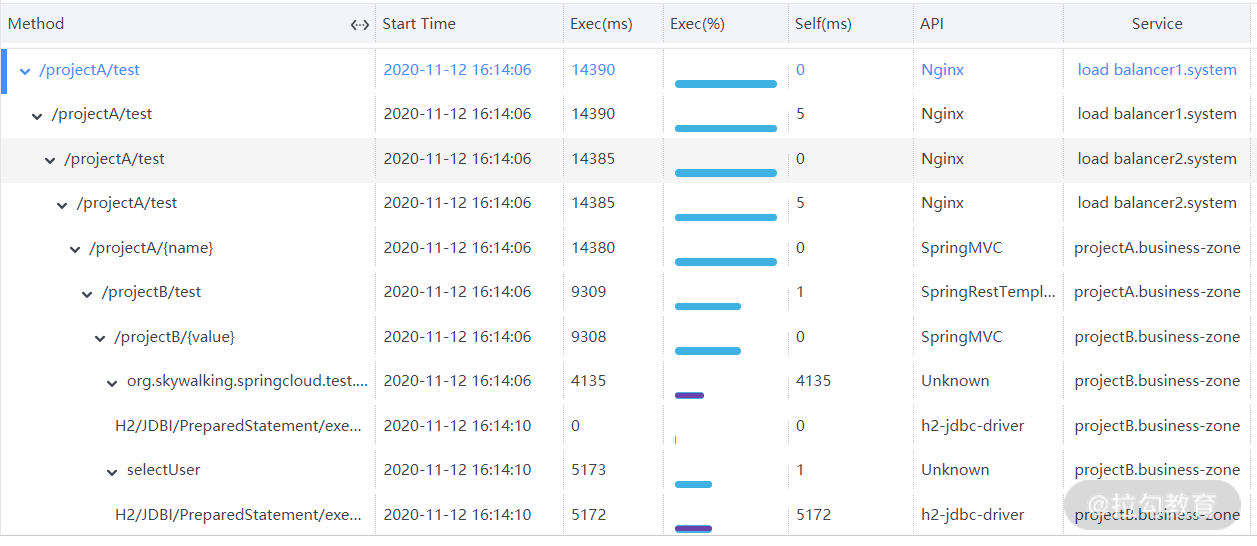Collapse /projectA/test row with Exec 14385 and Self 5
Image resolution: width=1257 pixels, height=546 pixels.
(x=62, y=205)
